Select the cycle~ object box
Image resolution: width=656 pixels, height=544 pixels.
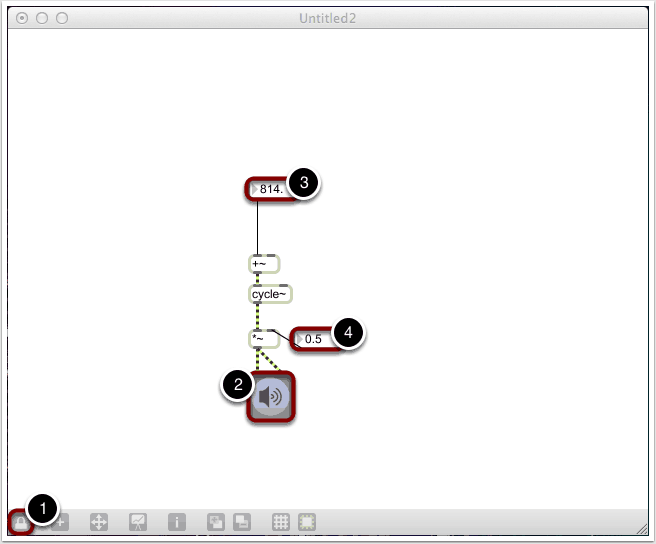(x=270, y=294)
